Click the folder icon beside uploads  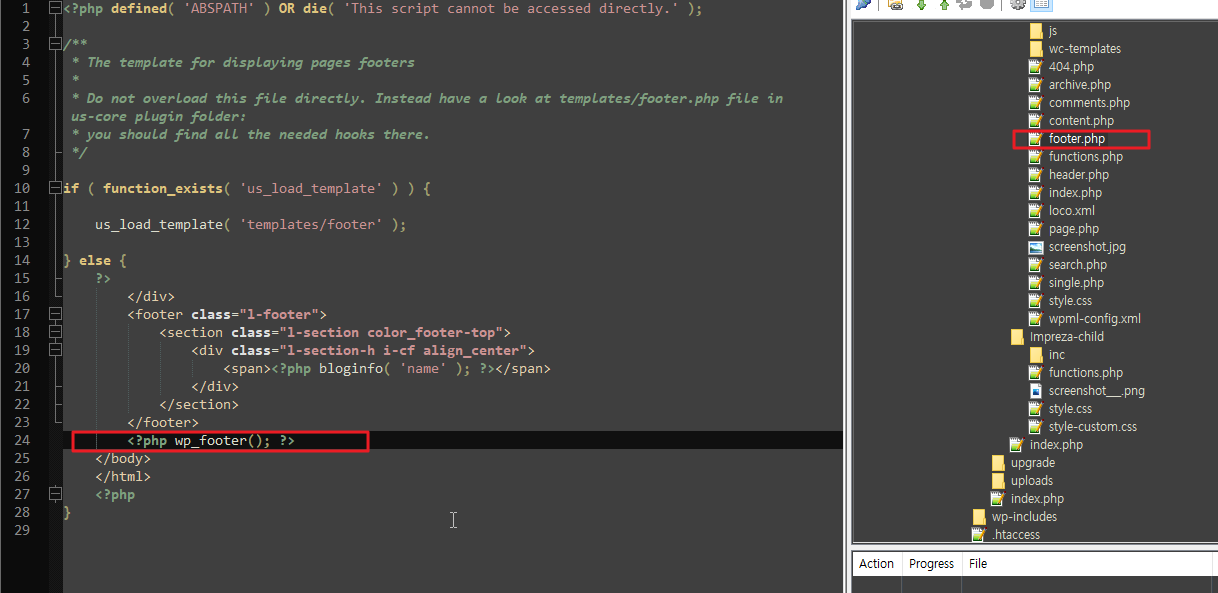998,480
